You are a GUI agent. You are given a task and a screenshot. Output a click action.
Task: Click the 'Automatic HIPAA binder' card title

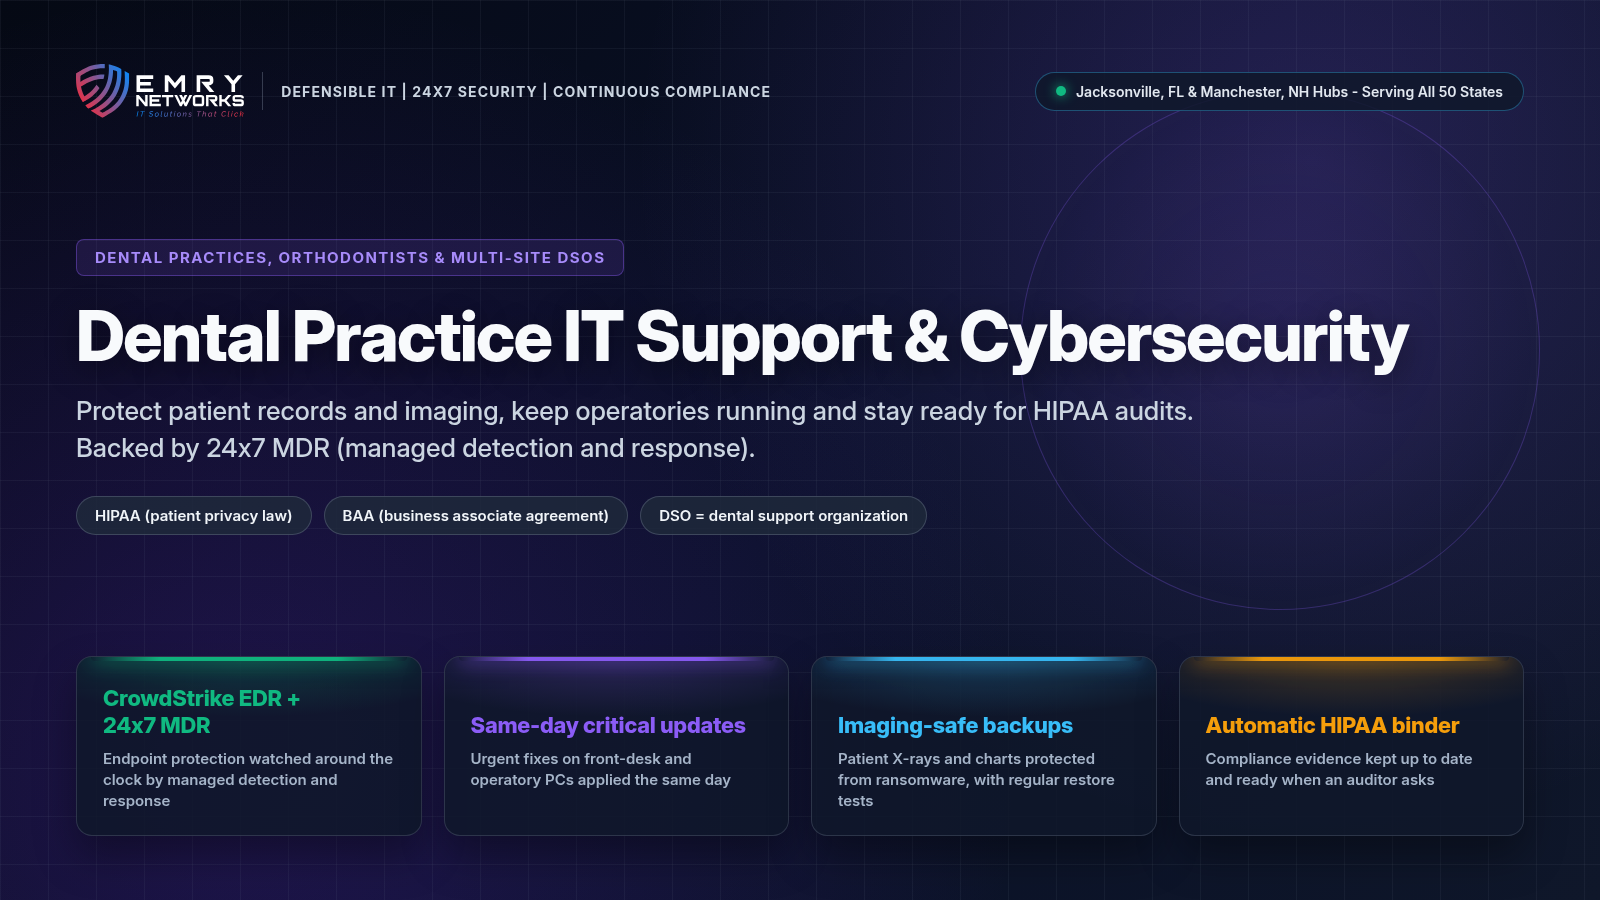pyautogui.click(x=1332, y=725)
